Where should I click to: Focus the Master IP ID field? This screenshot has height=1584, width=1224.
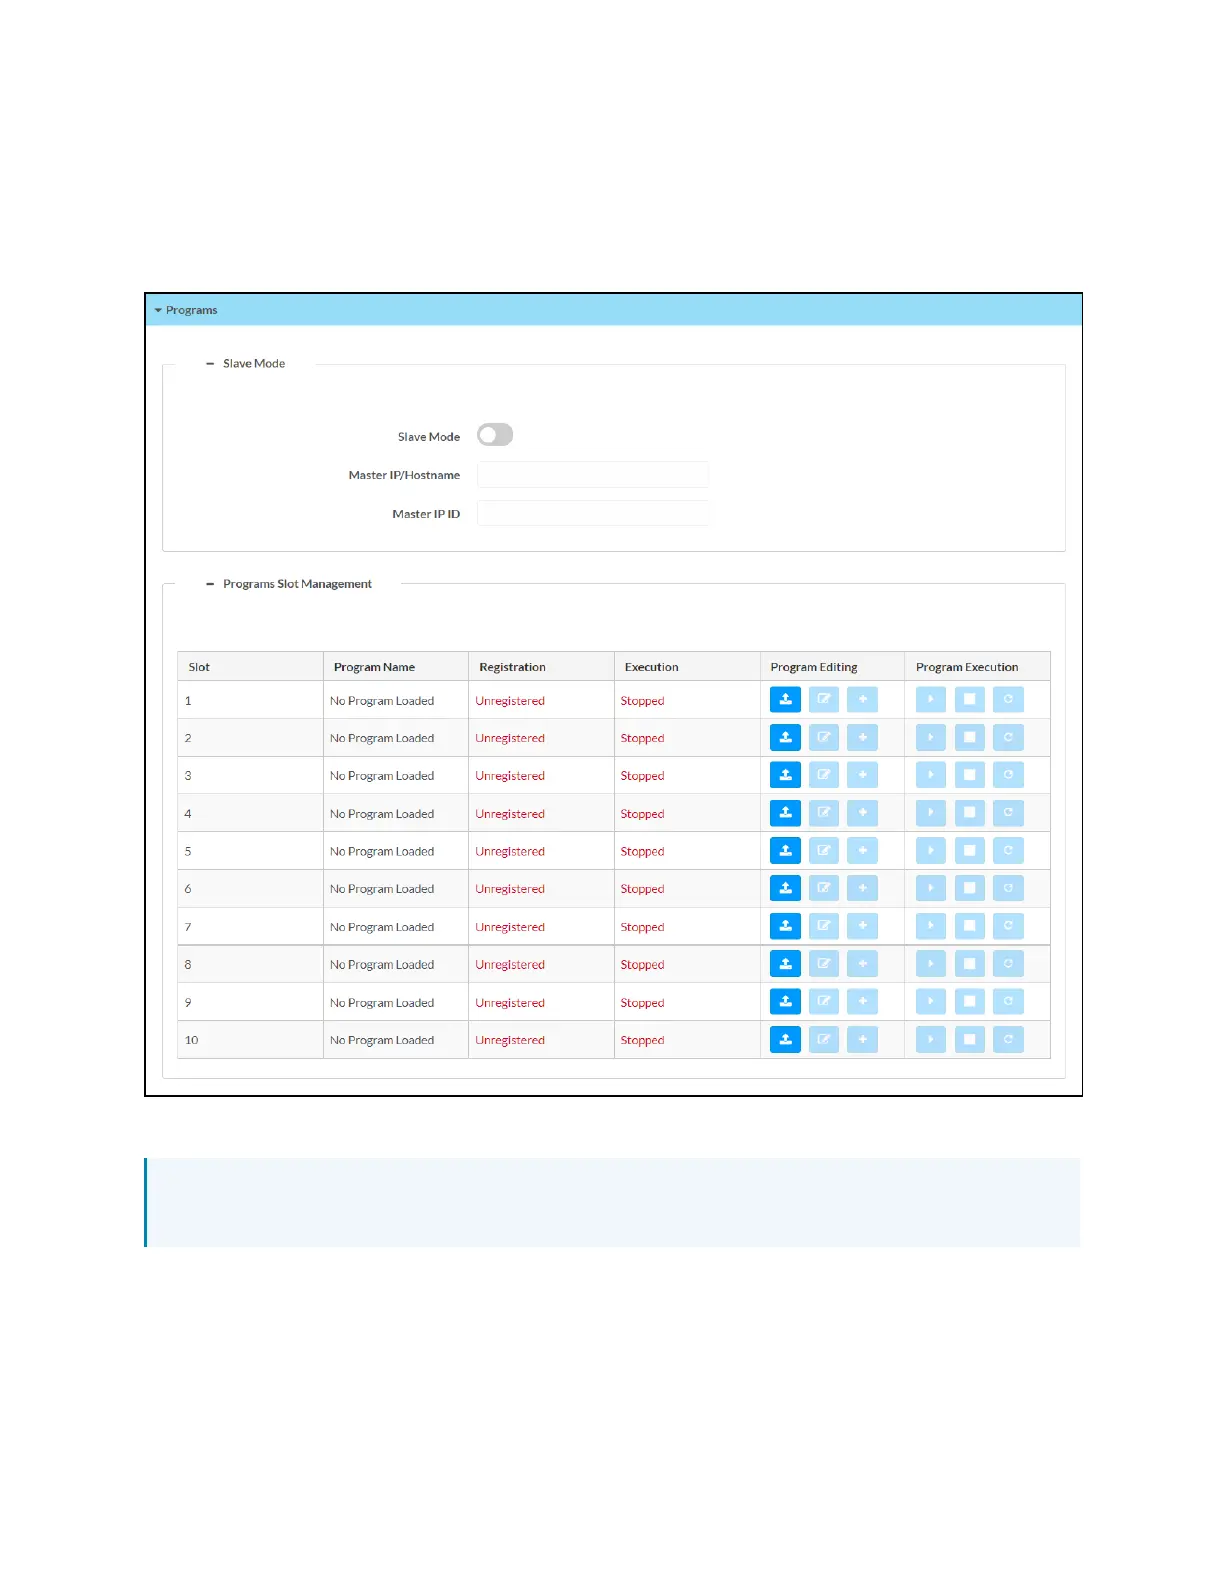click(592, 514)
